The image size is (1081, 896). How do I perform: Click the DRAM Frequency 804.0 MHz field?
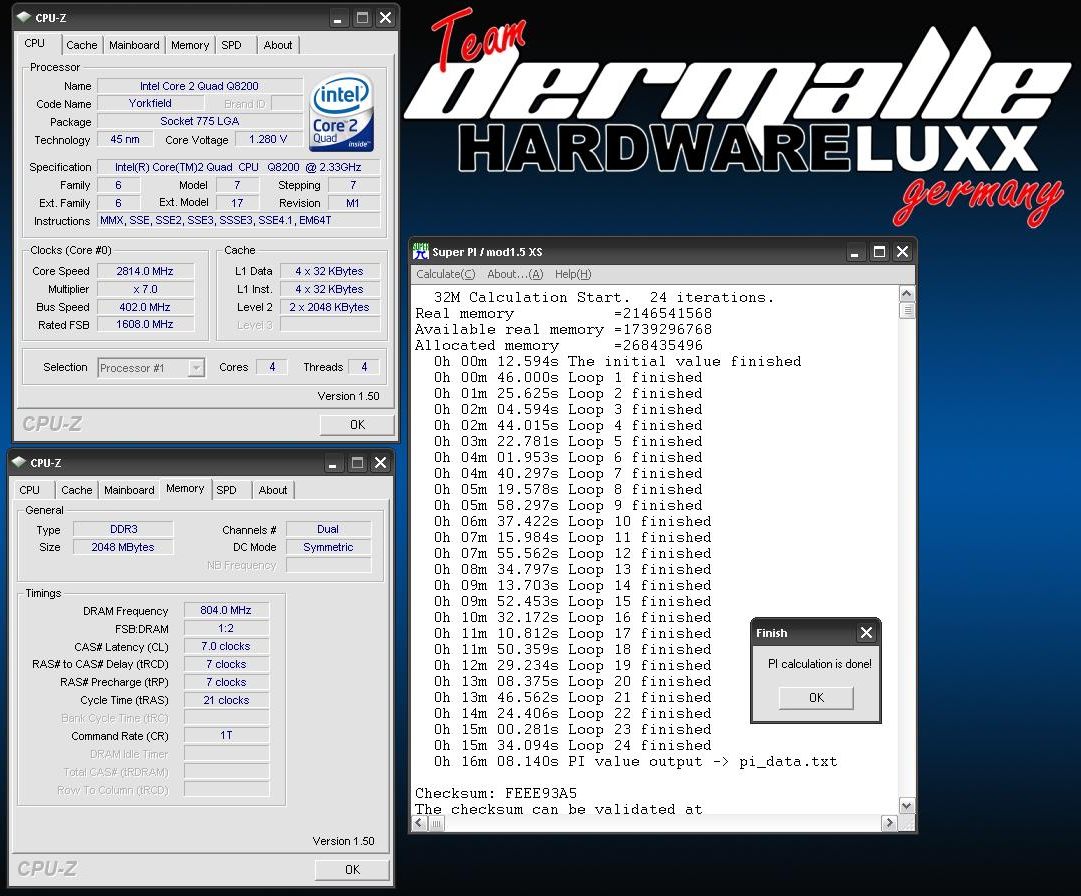coord(226,611)
